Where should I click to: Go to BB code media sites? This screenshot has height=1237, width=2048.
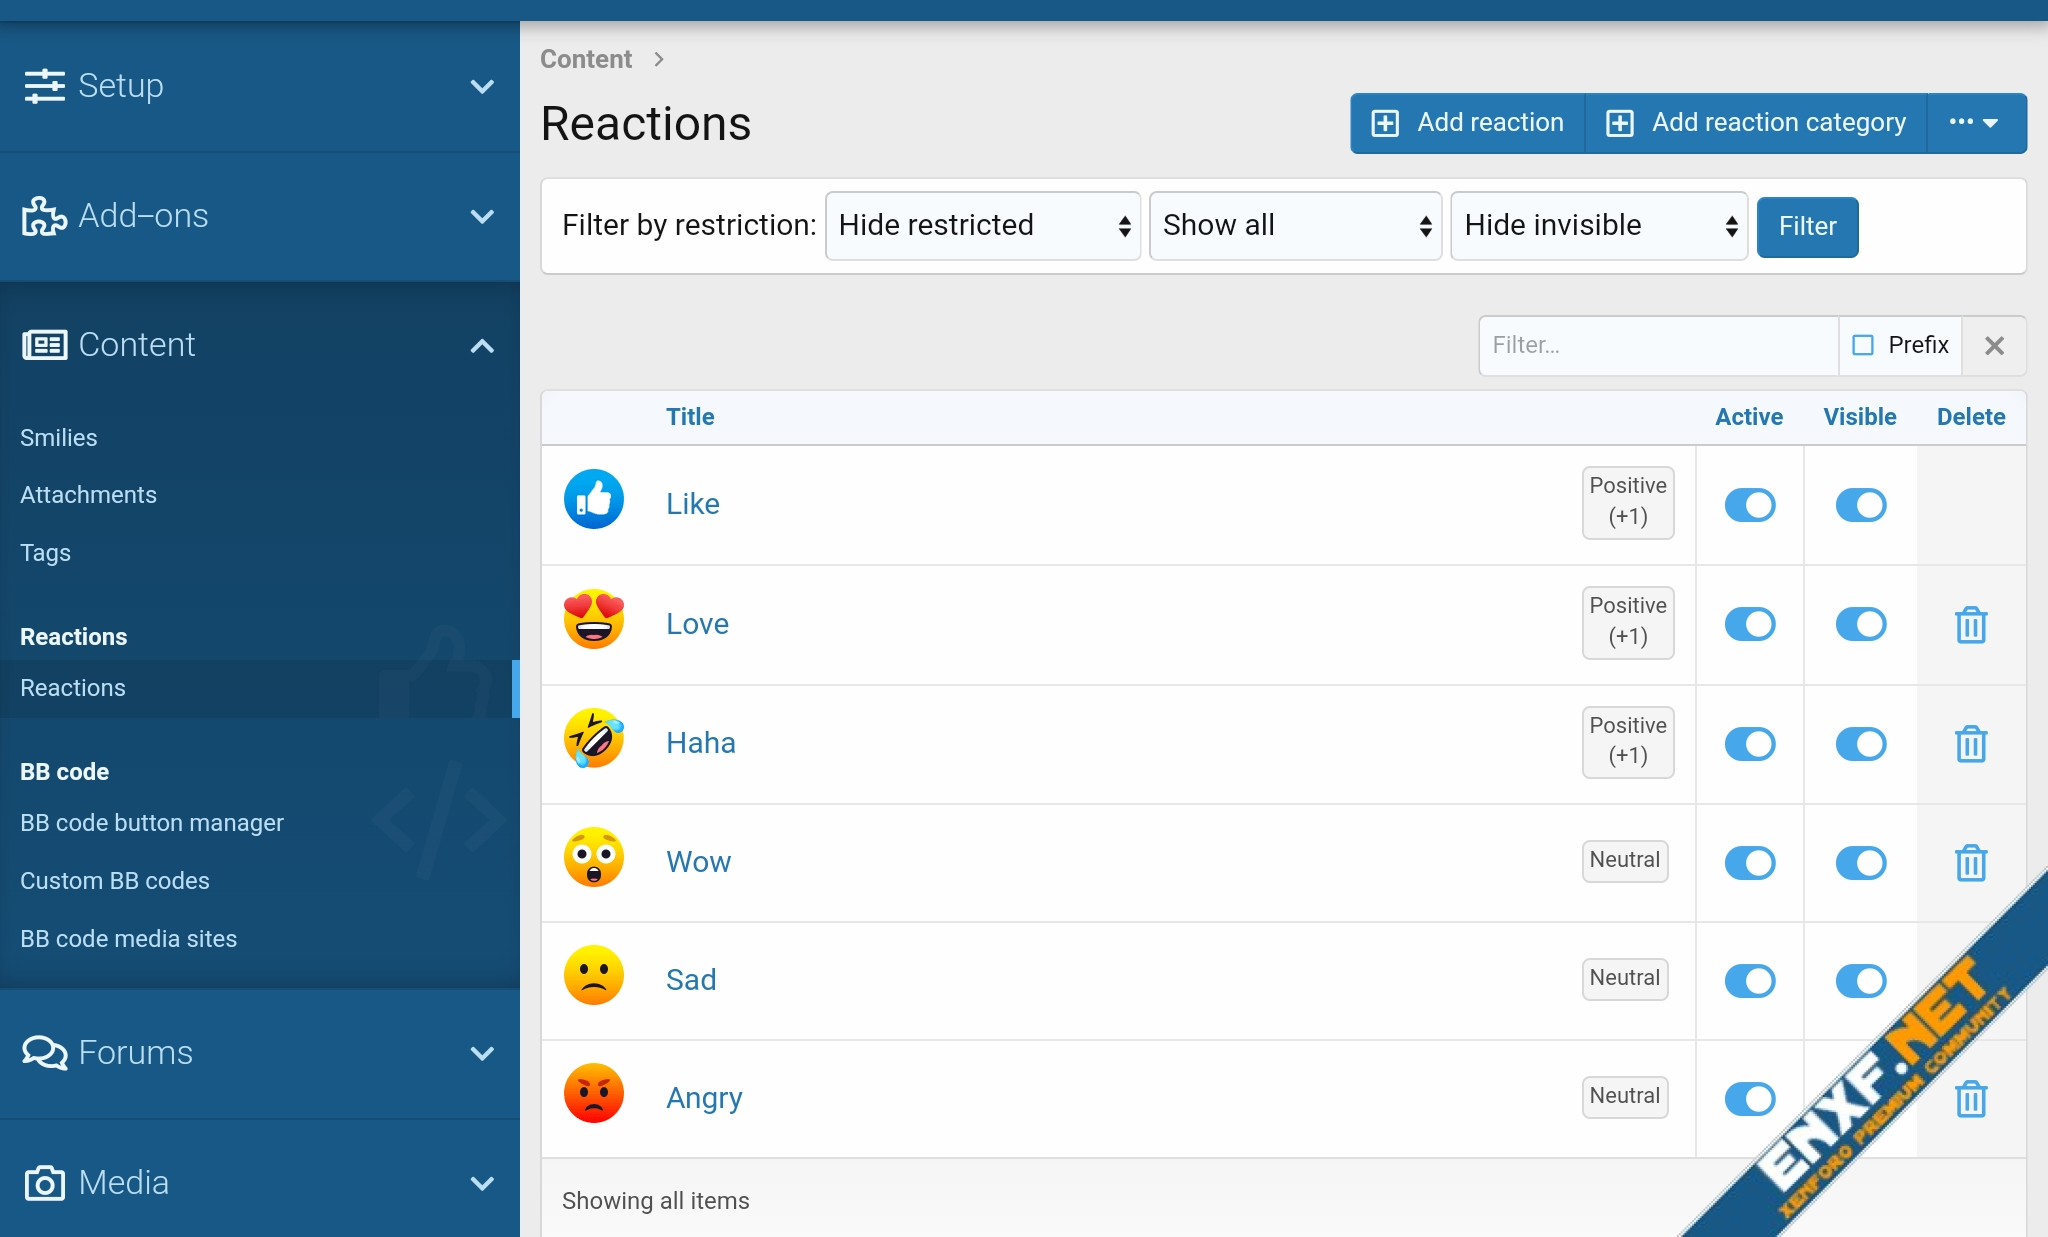coord(129,939)
